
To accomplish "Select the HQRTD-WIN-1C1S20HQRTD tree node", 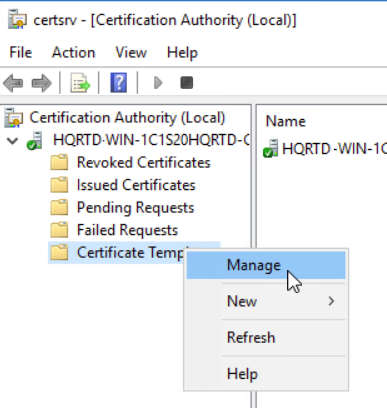I will tap(151, 140).
